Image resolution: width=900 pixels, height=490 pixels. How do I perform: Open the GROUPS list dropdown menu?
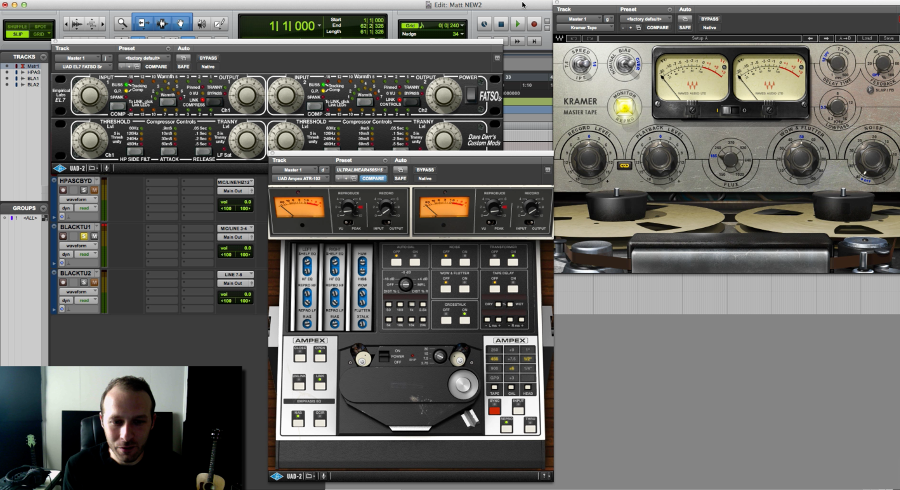pos(43,208)
